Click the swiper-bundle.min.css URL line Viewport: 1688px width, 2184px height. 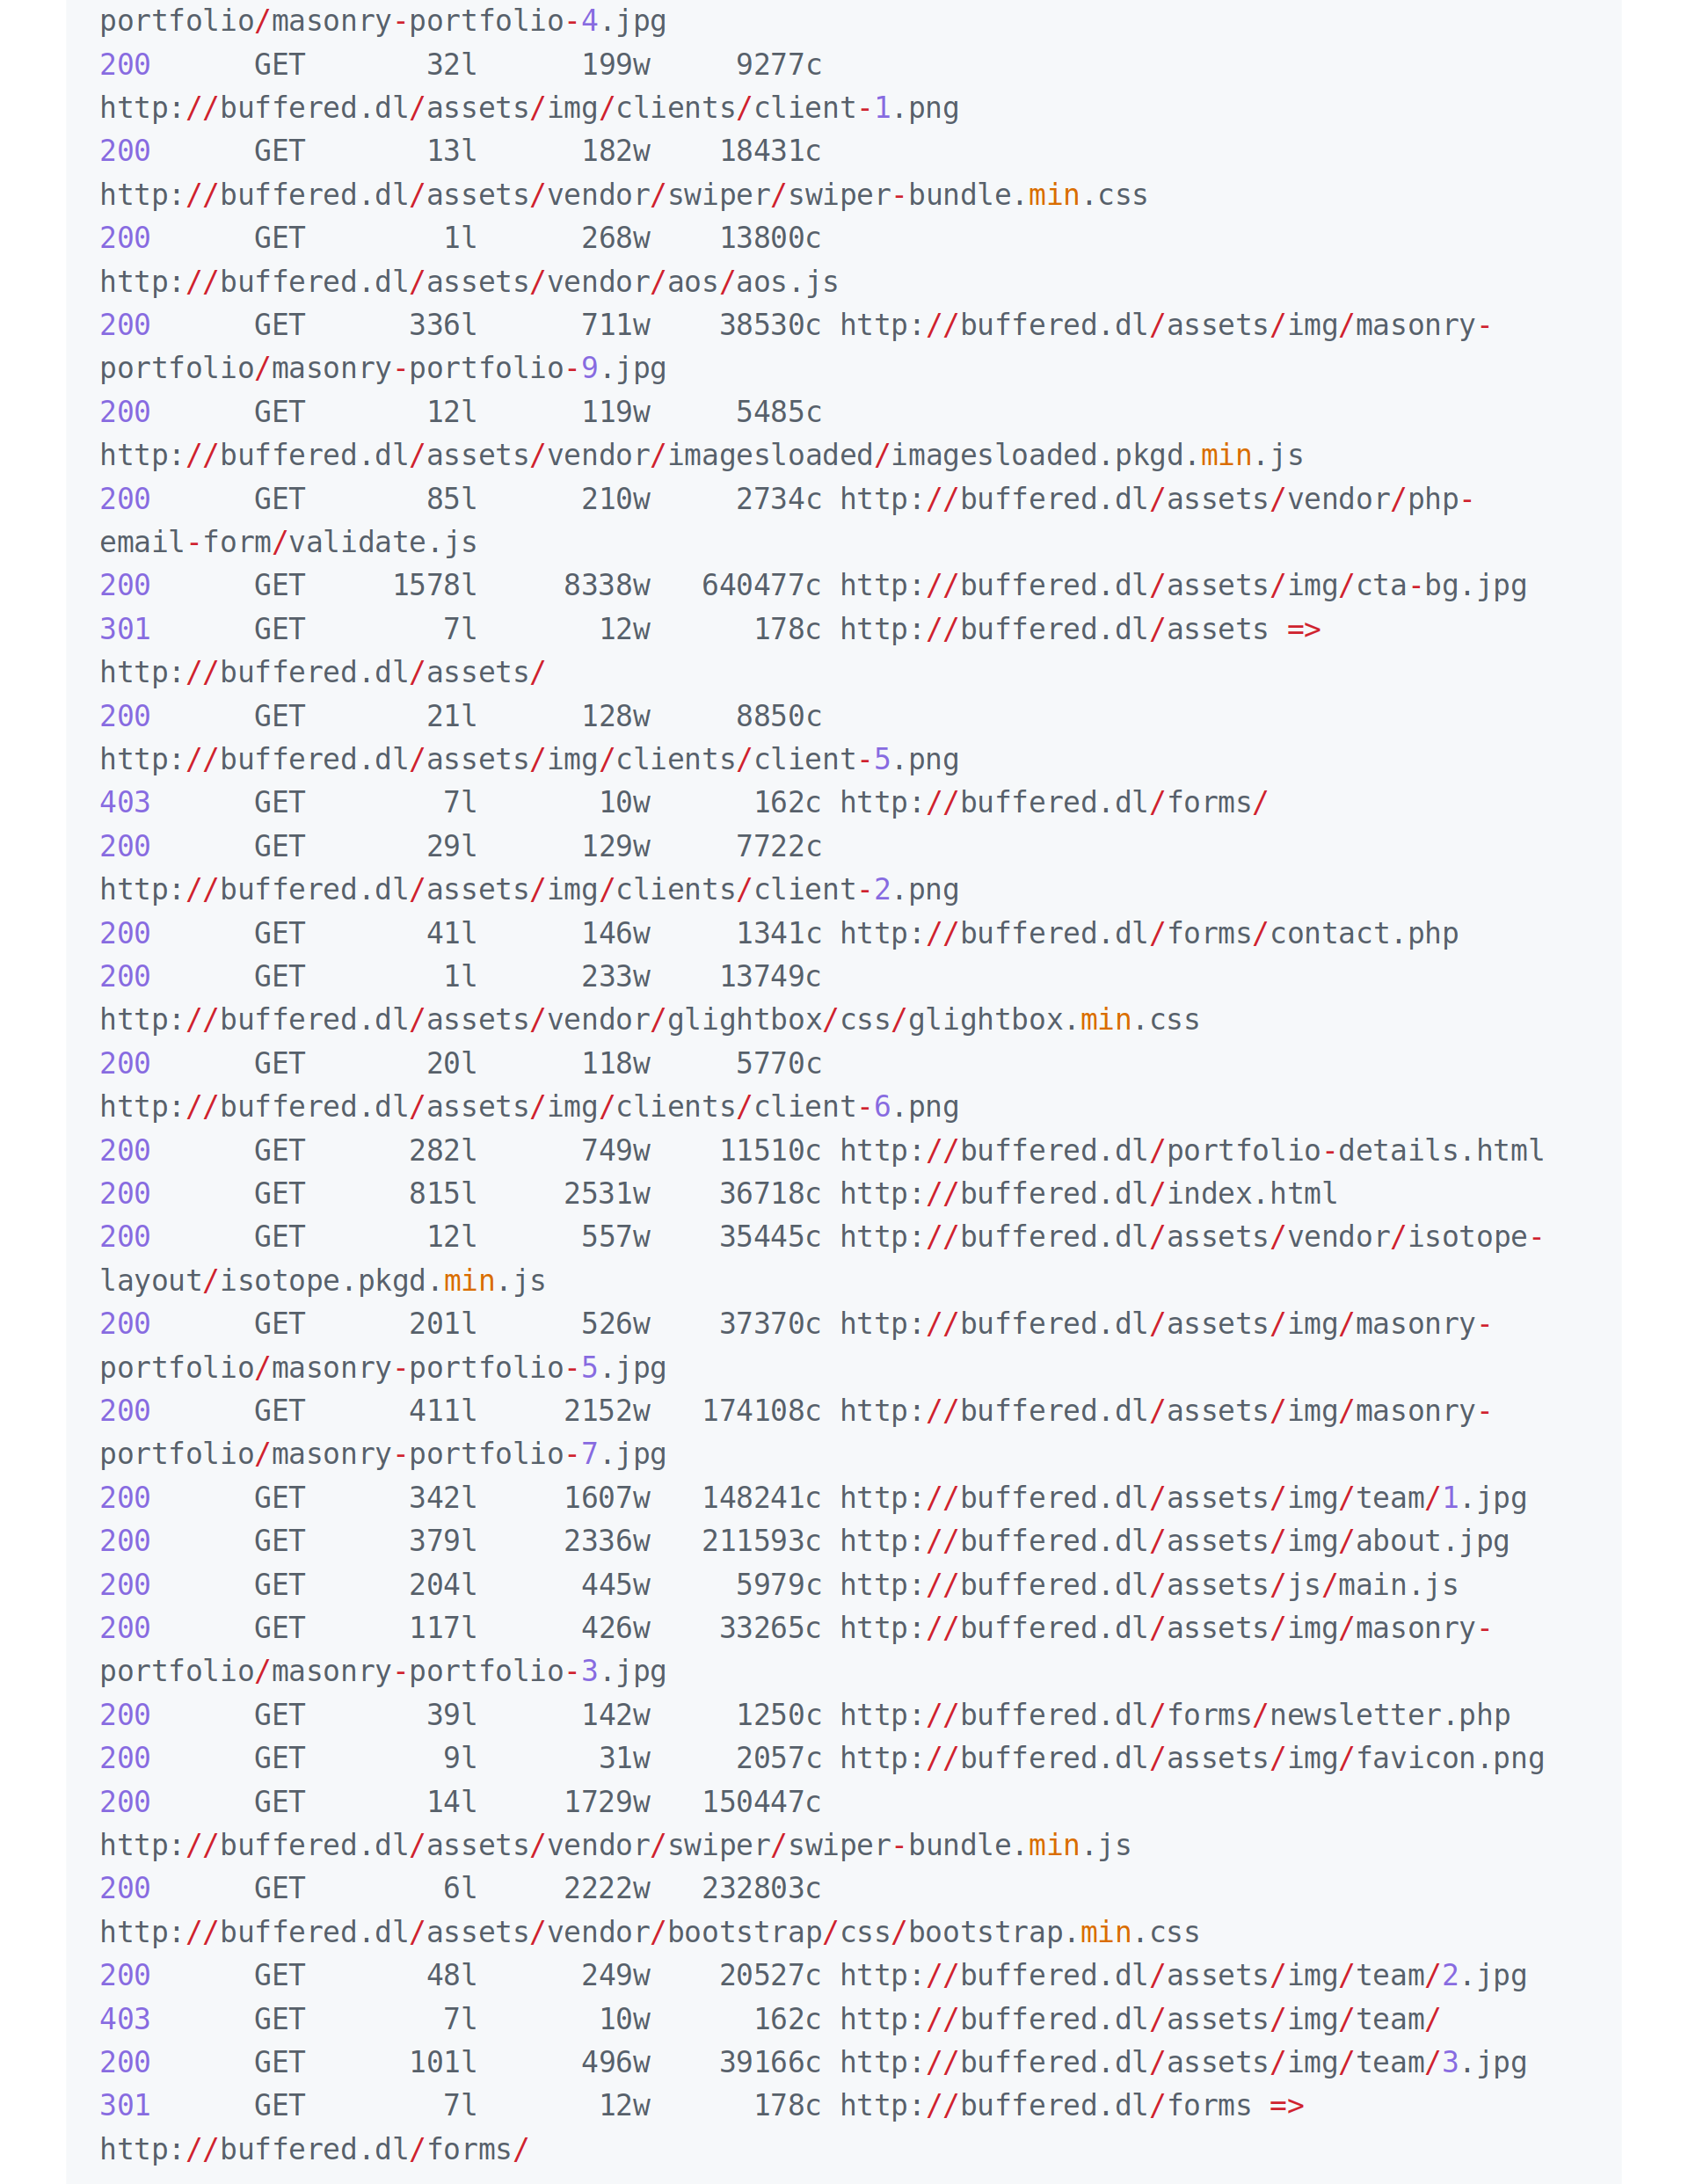pyautogui.click(x=624, y=195)
